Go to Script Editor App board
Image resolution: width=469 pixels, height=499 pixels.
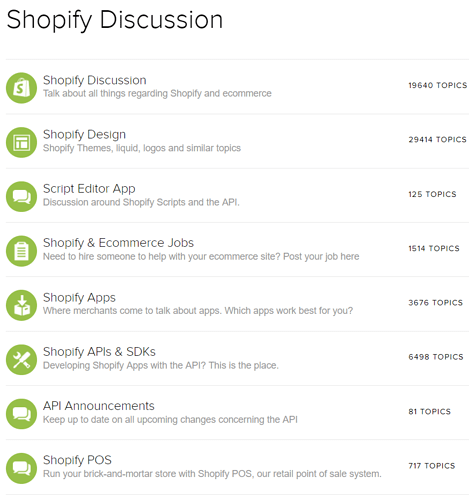pyautogui.click(x=89, y=189)
